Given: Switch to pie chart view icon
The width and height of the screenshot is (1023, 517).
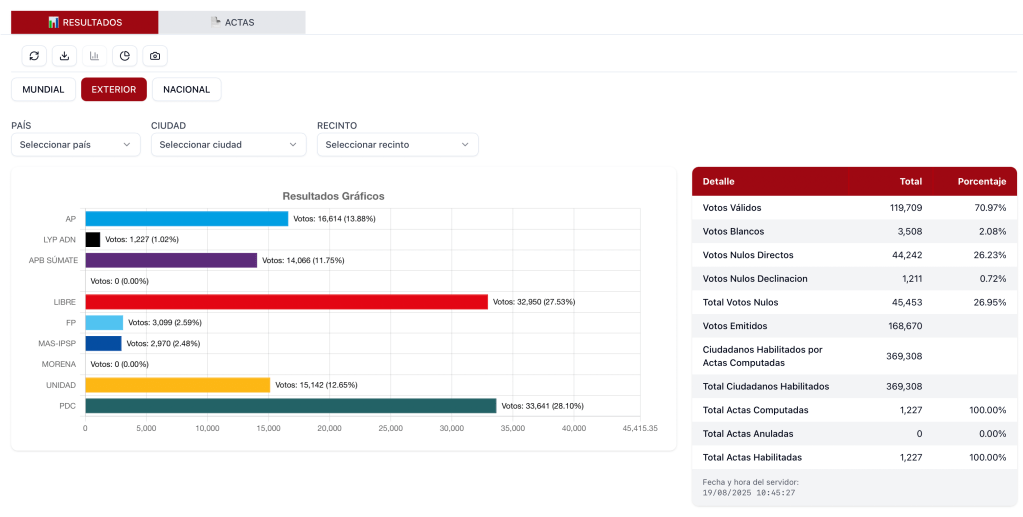Looking at the screenshot, I should (124, 56).
